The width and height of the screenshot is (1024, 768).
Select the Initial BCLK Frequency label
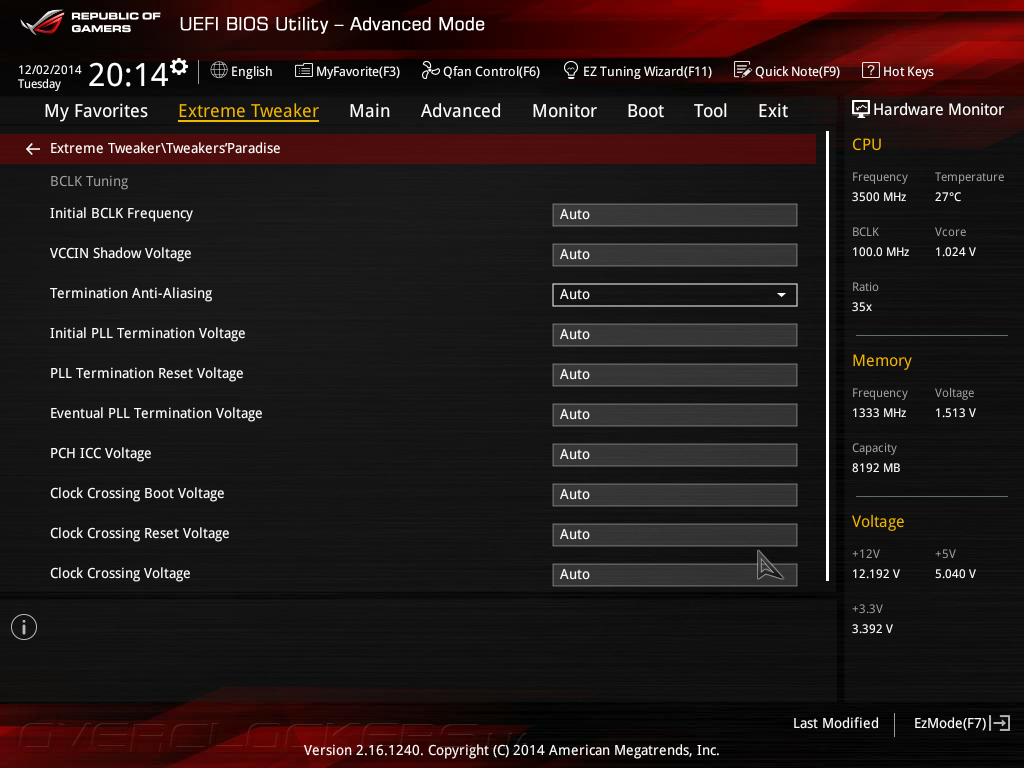click(x=121, y=214)
